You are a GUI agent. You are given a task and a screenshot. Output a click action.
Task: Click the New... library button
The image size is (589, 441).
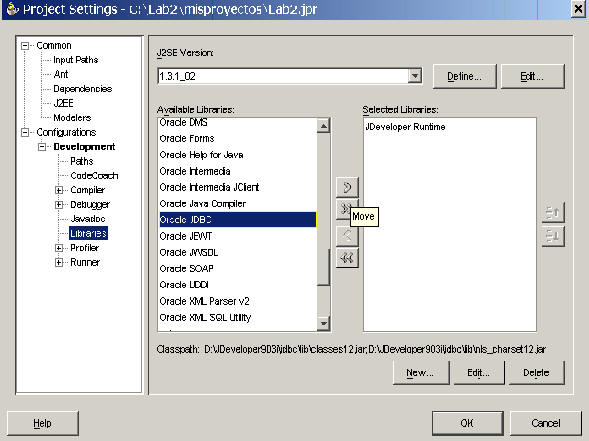pyautogui.click(x=421, y=373)
